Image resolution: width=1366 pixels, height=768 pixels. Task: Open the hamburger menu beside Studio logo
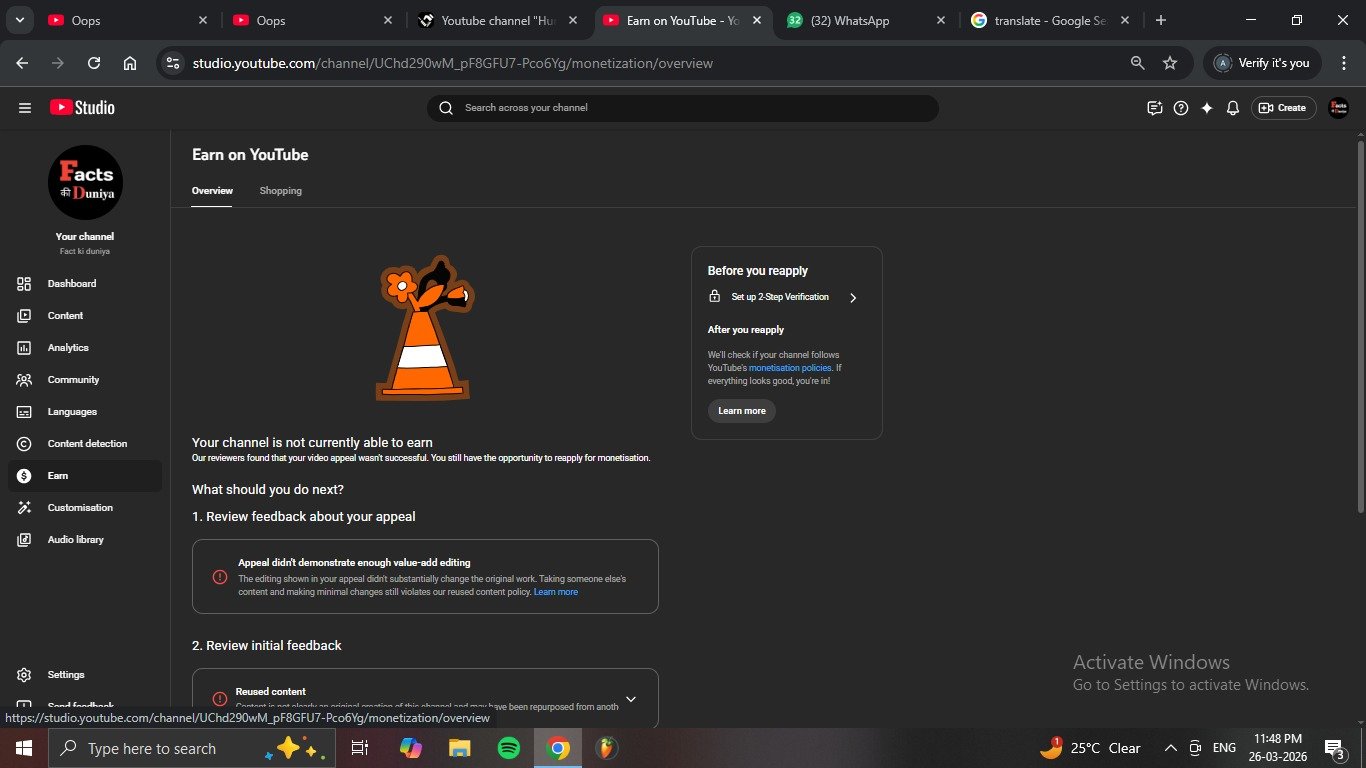(25, 108)
